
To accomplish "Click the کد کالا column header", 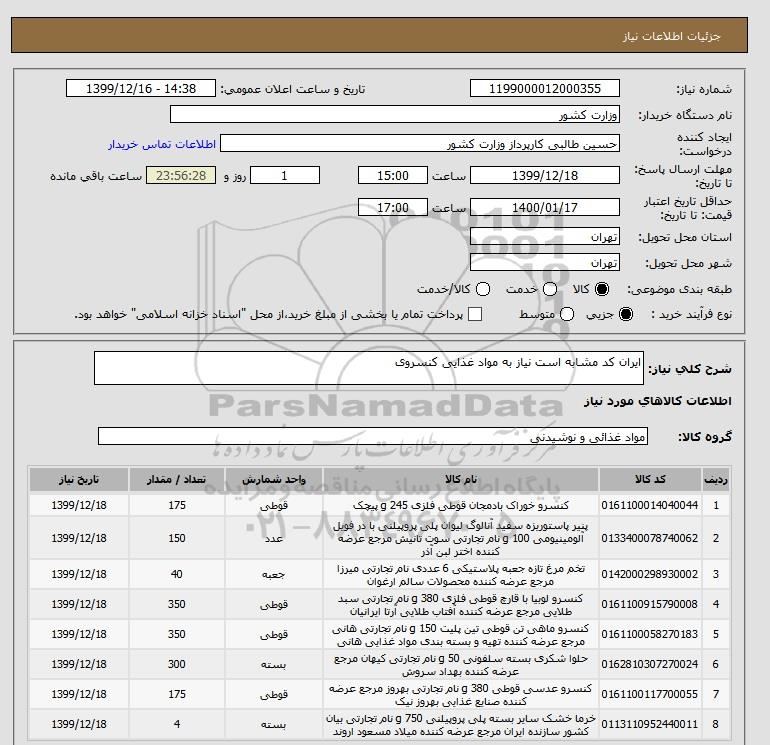I will [650, 479].
